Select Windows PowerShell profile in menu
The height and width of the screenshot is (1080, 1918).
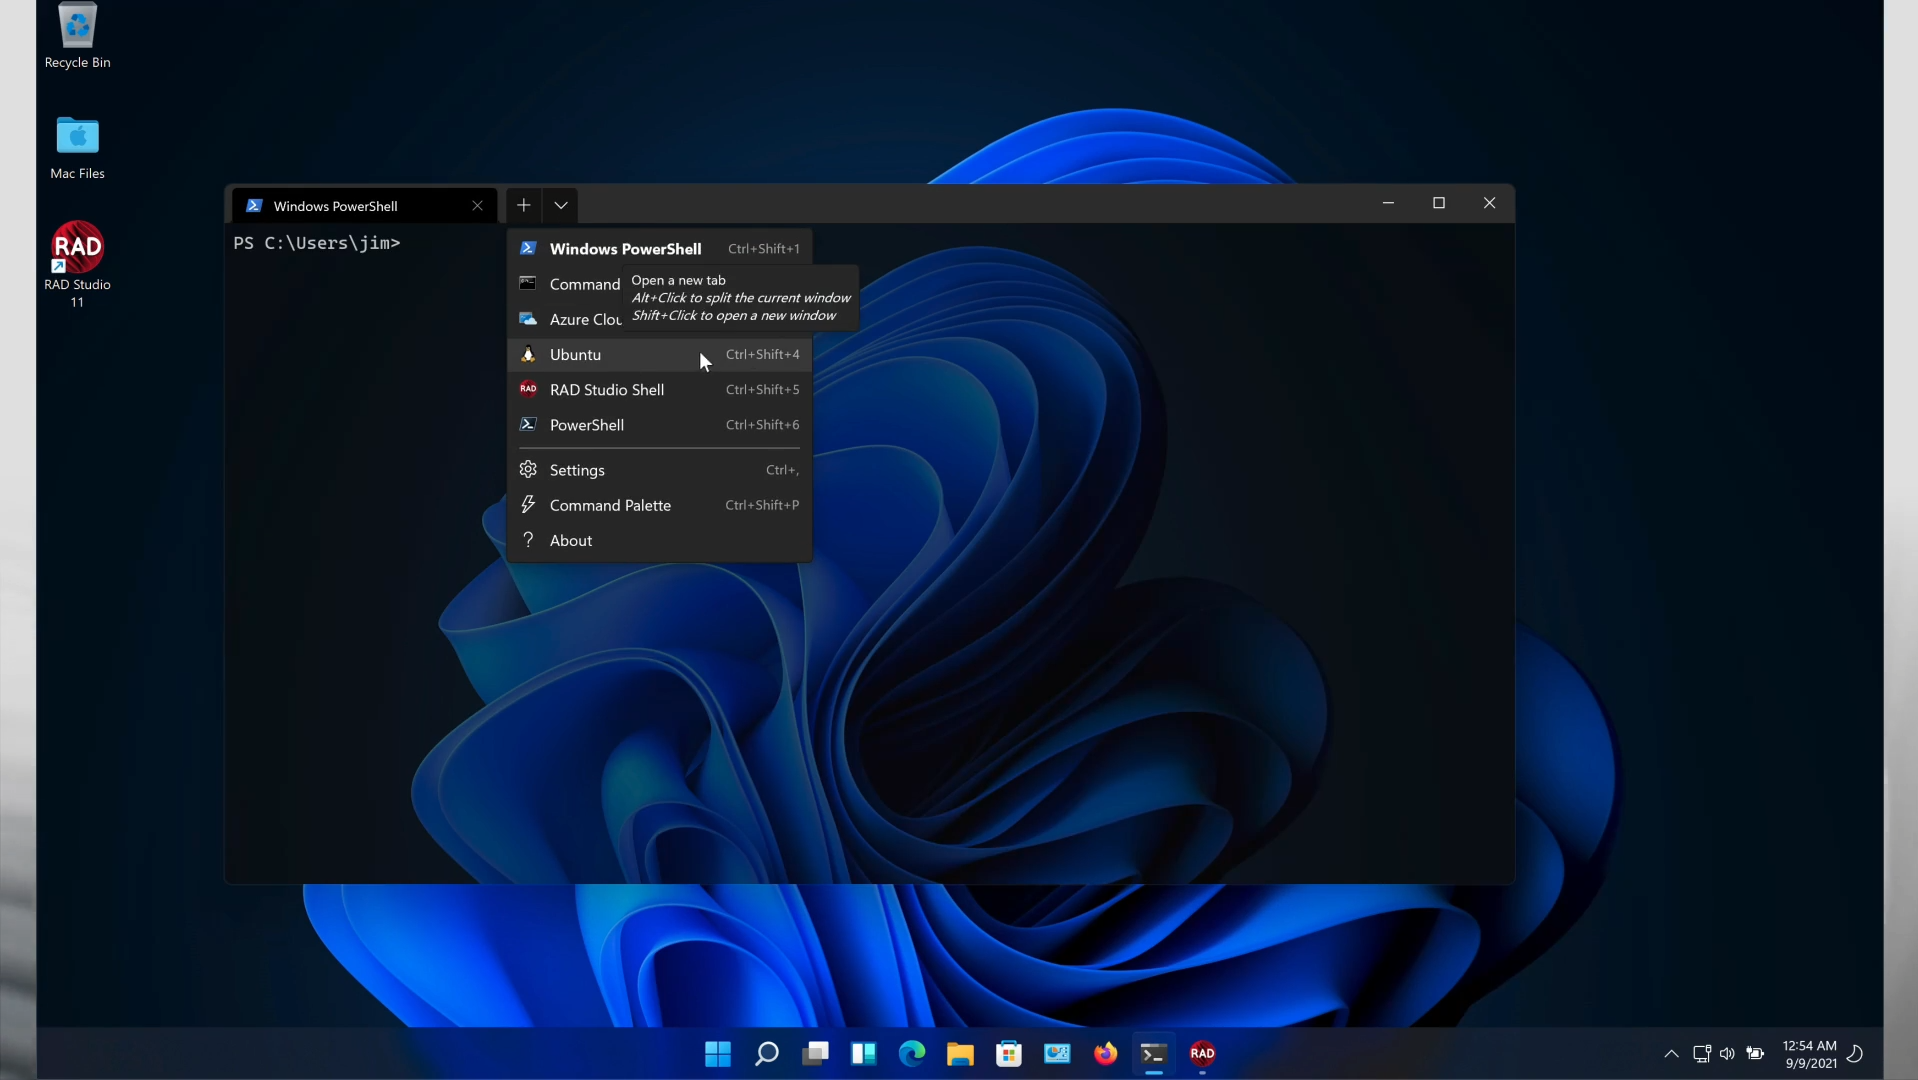click(x=659, y=249)
